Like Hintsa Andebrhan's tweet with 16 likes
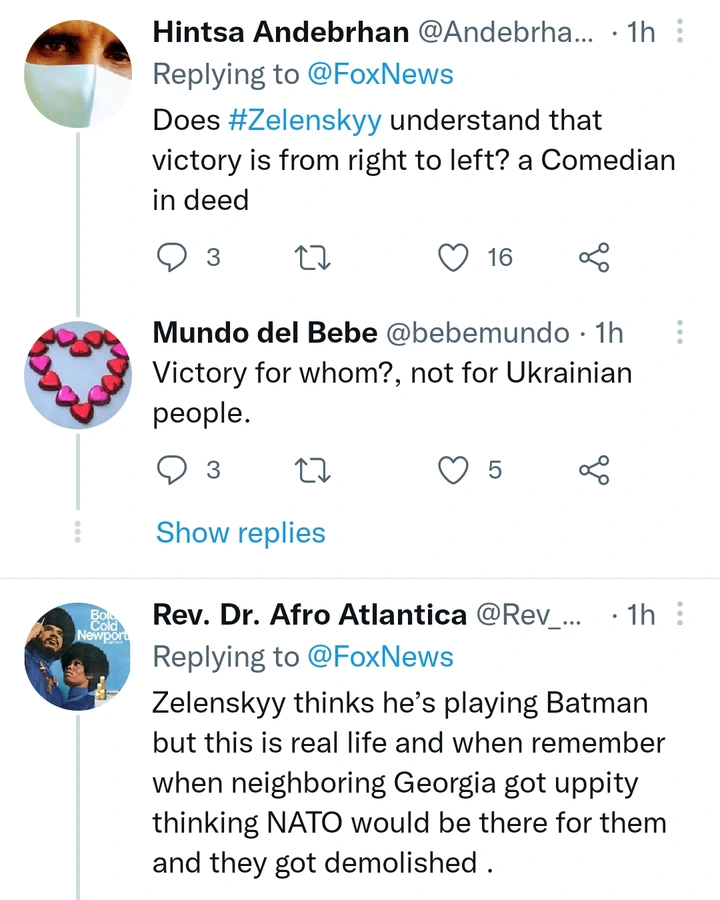 point(455,258)
